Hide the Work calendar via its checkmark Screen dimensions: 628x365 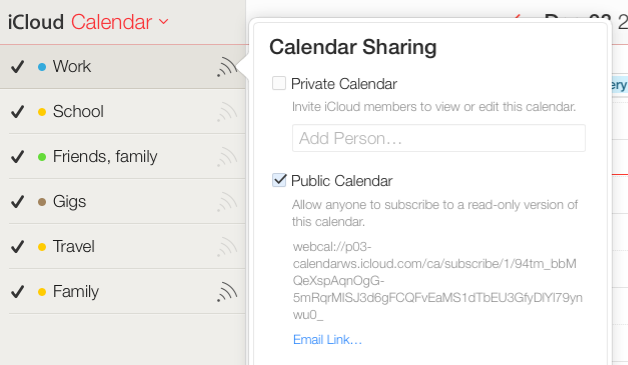point(18,67)
